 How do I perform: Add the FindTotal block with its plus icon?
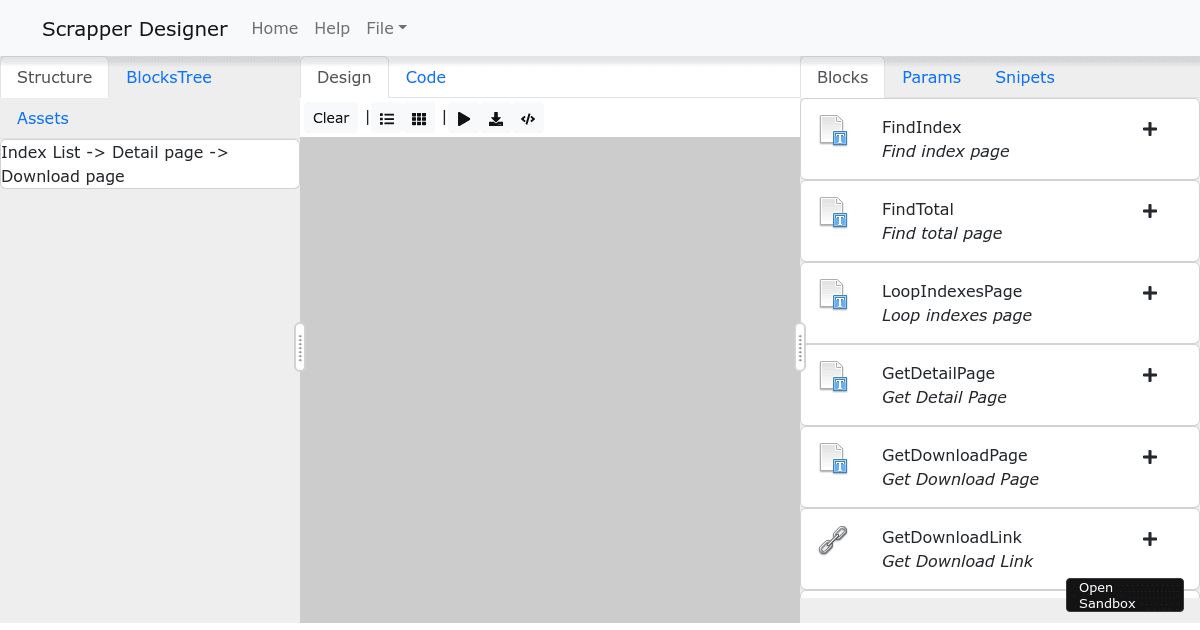[1150, 211]
